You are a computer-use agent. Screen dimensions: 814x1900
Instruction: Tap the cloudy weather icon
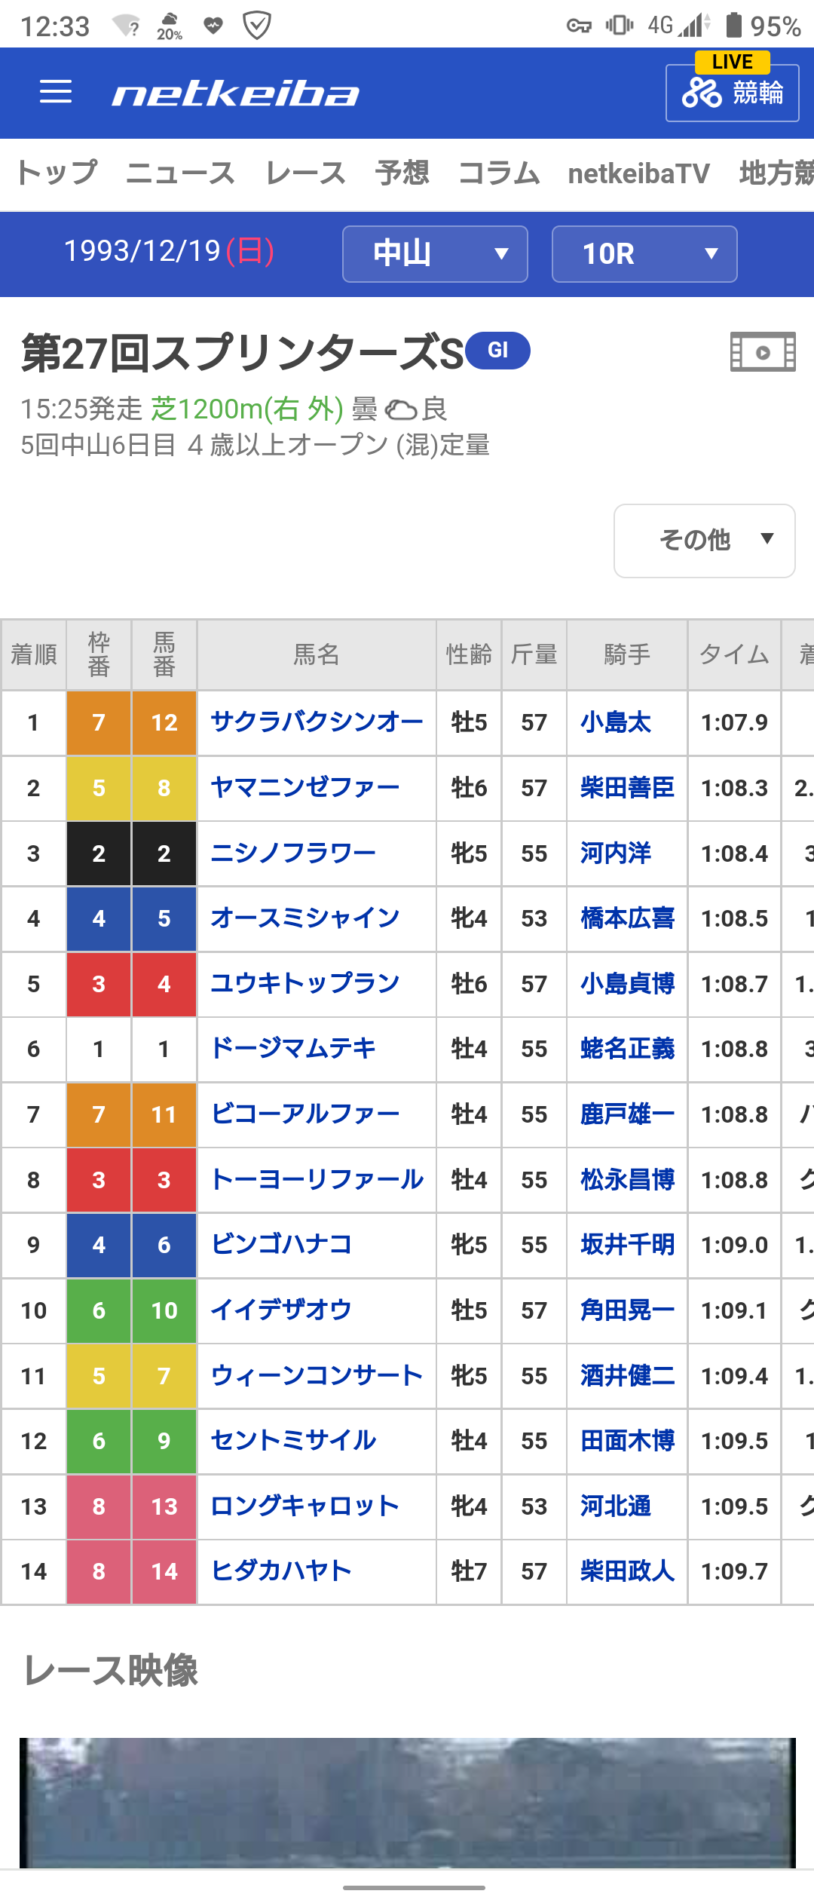[401, 409]
